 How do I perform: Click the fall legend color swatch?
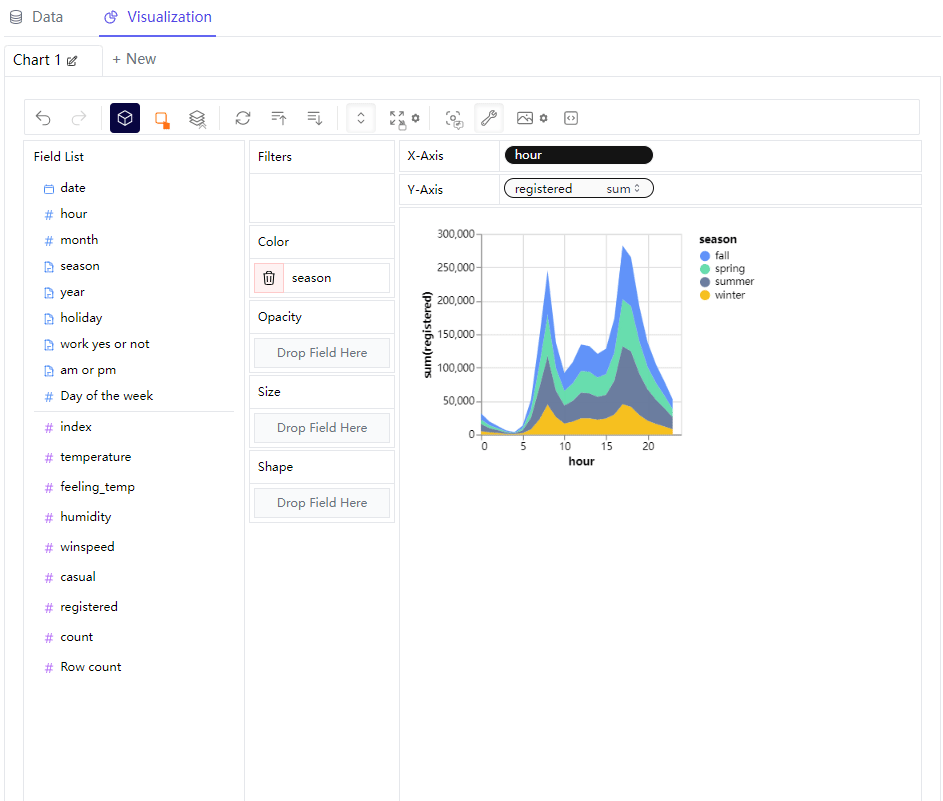(x=705, y=256)
